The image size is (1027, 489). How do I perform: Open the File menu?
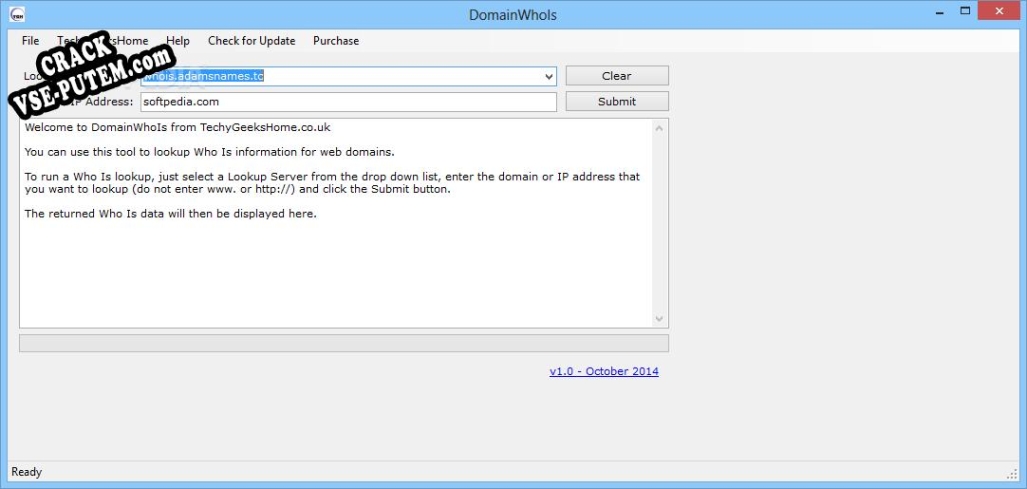coord(30,41)
